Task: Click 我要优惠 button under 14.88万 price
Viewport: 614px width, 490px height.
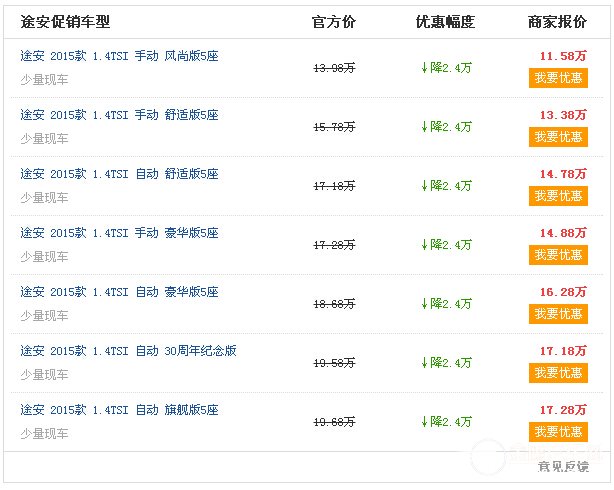Action: pyautogui.click(x=558, y=255)
